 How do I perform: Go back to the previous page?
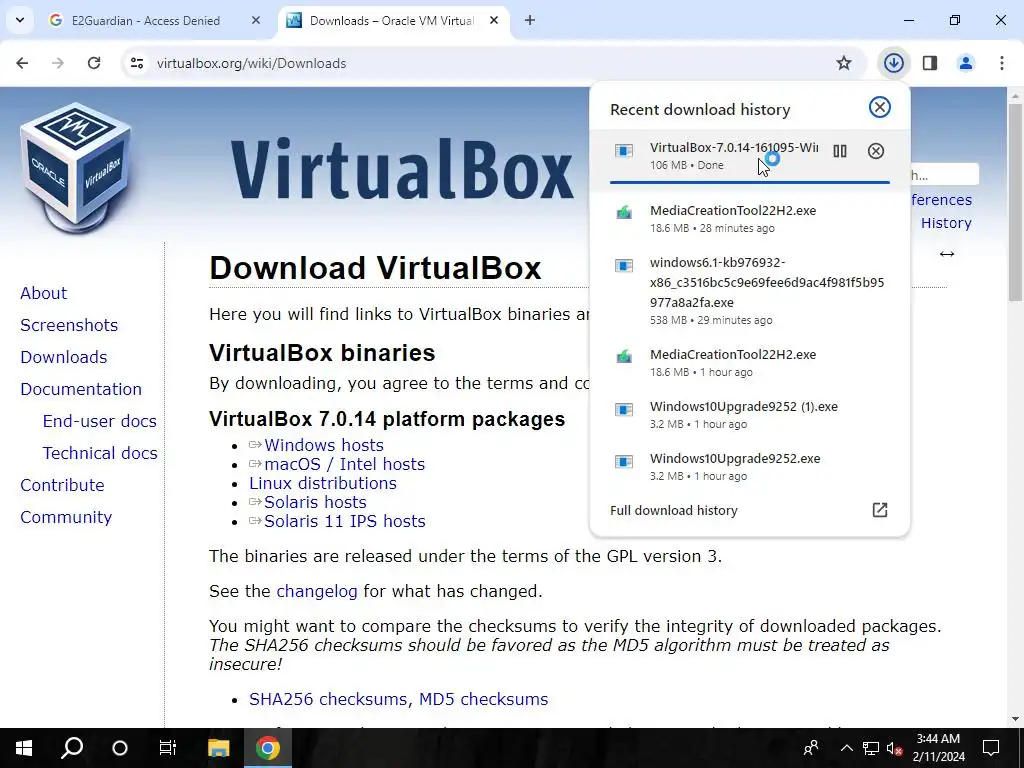pyautogui.click(x=22, y=63)
